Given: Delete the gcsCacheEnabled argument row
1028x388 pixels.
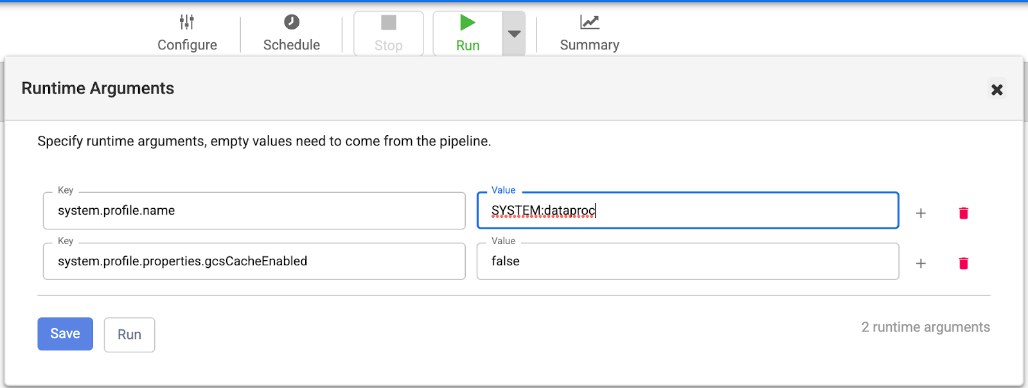Looking at the screenshot, I should pyautogui.click(x=963, y=263).
